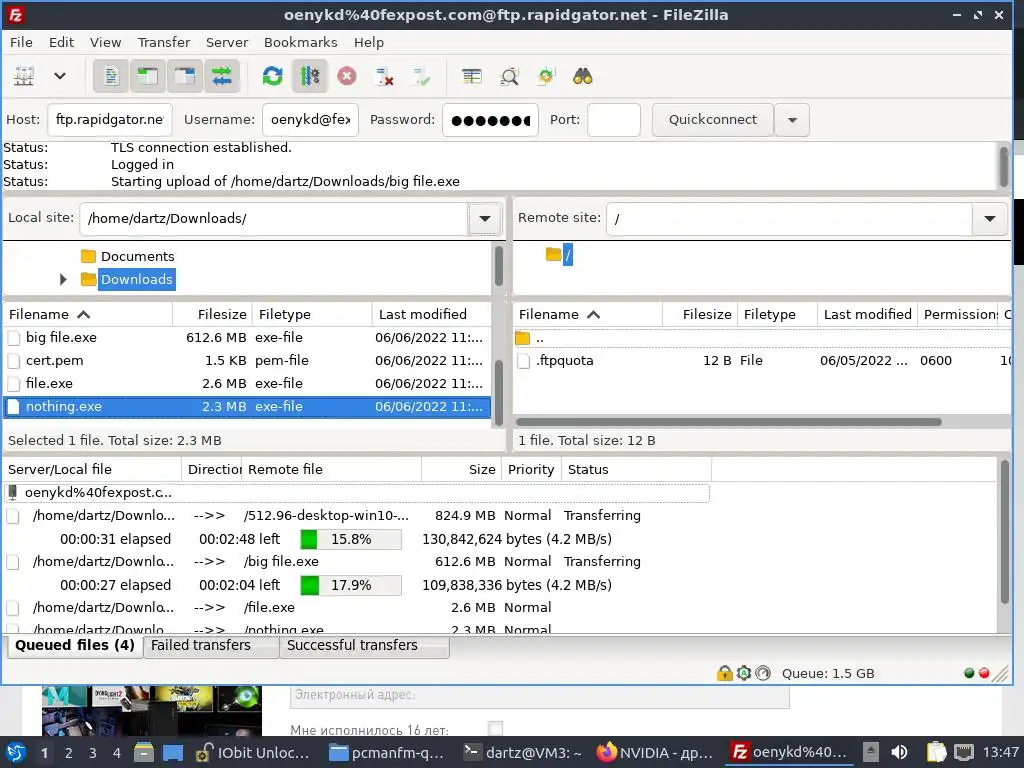Click the volume speaker tray icon

(899, 752)
